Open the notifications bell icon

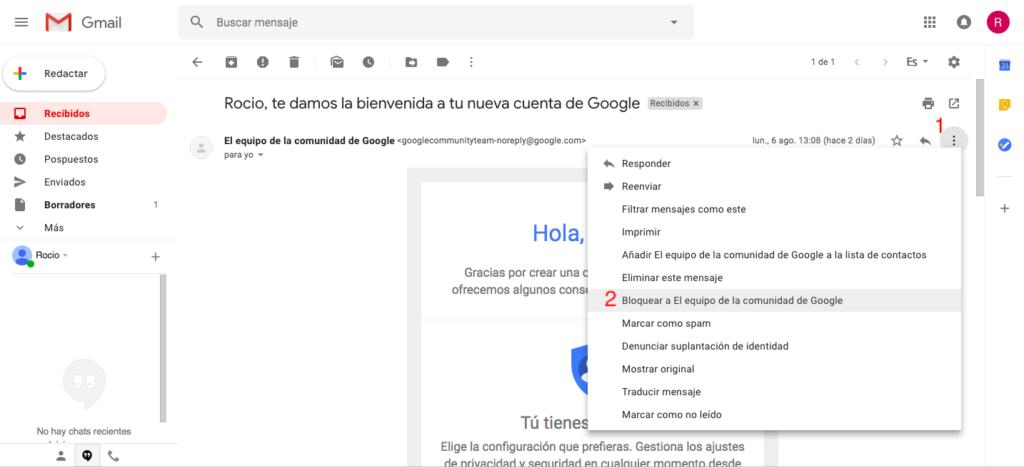click(964, 22)
